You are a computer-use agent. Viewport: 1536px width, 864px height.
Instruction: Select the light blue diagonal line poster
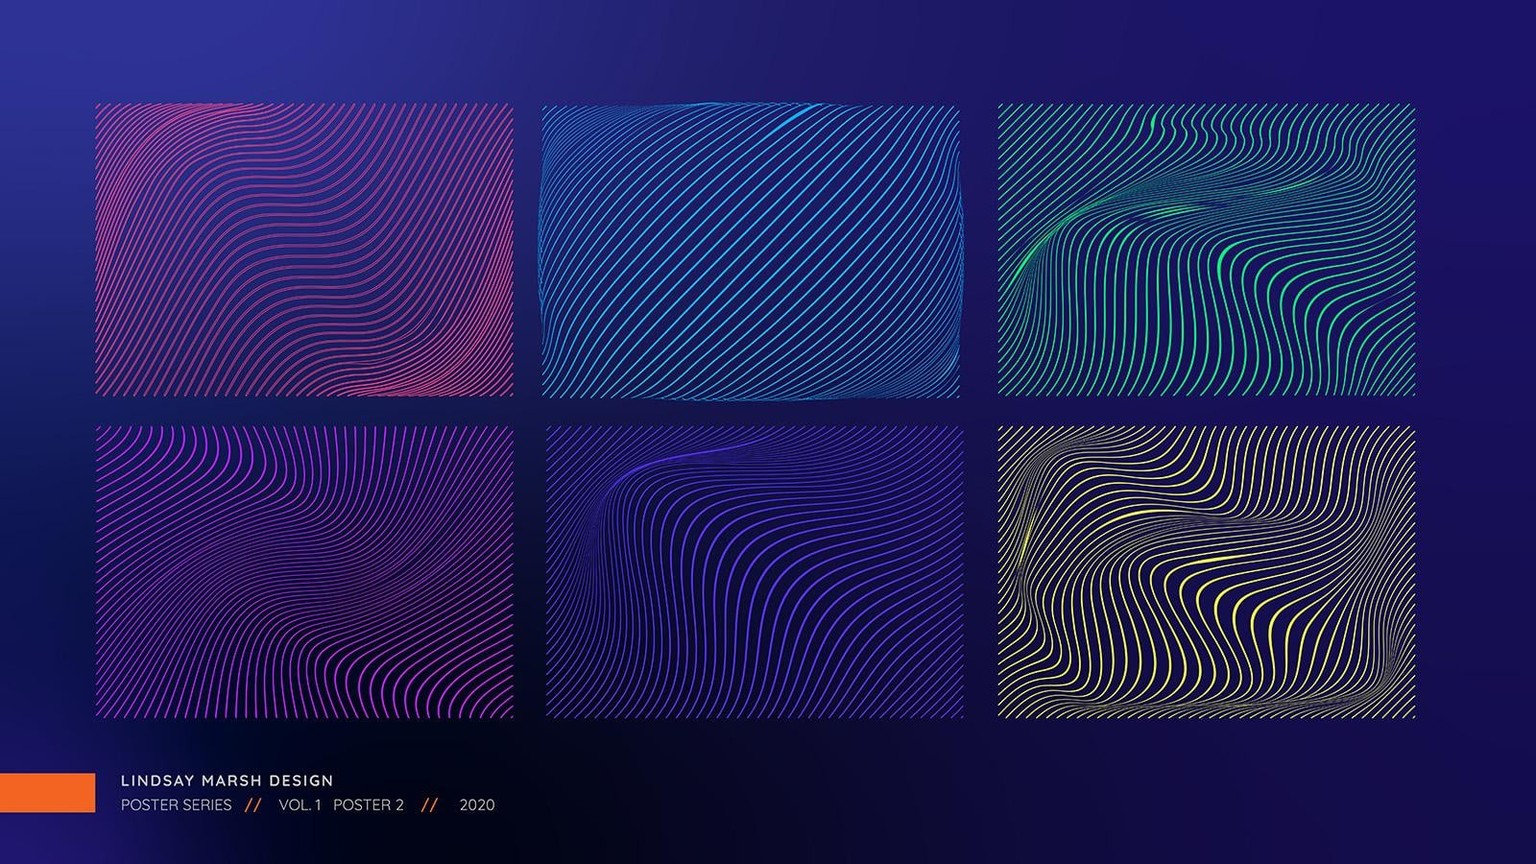tap(751, 252)
